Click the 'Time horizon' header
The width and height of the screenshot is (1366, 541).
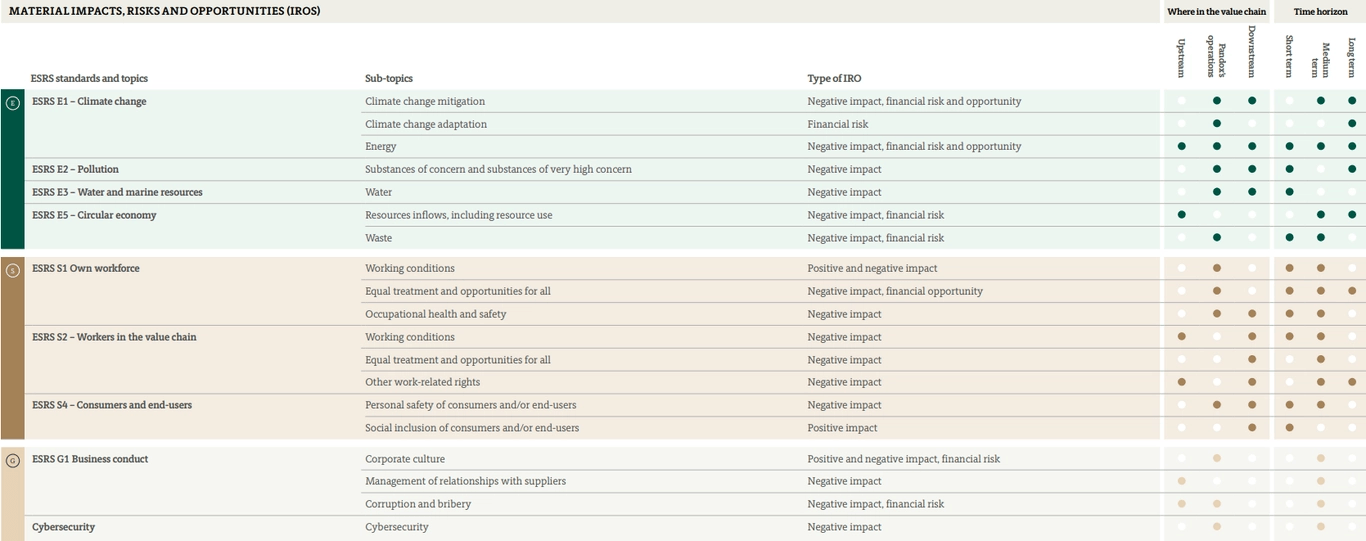(1319, 11)
